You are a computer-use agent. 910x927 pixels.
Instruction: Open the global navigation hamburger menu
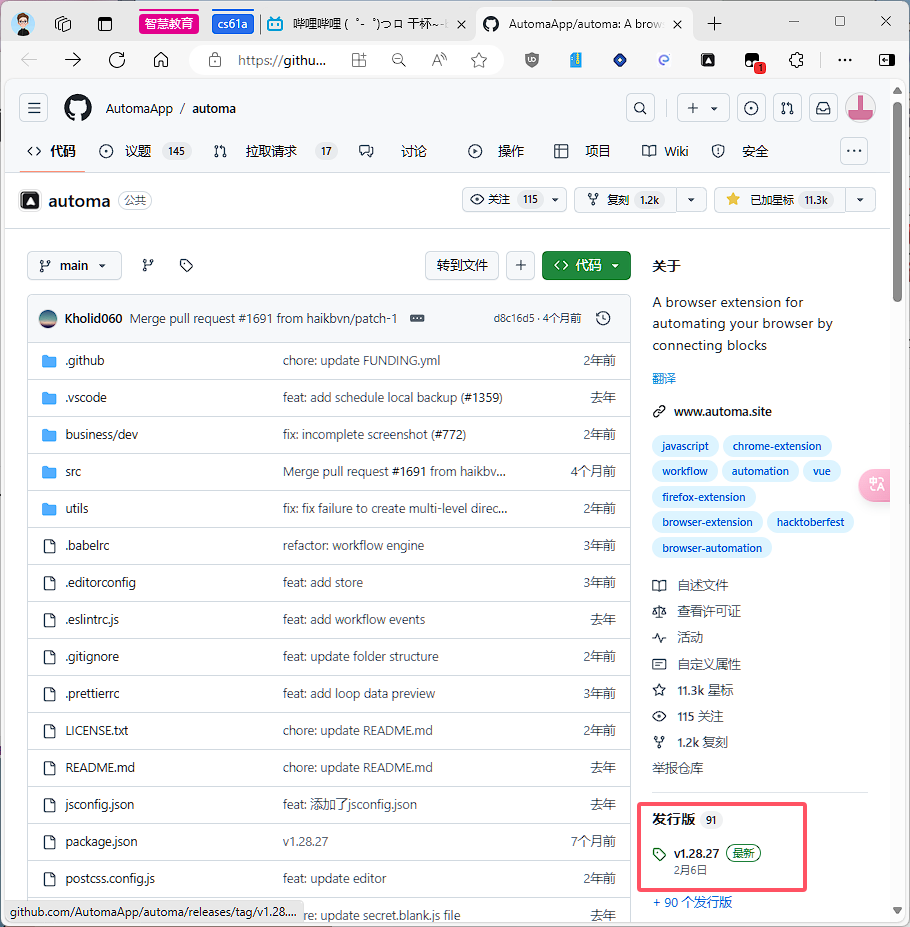pos(34,108)
